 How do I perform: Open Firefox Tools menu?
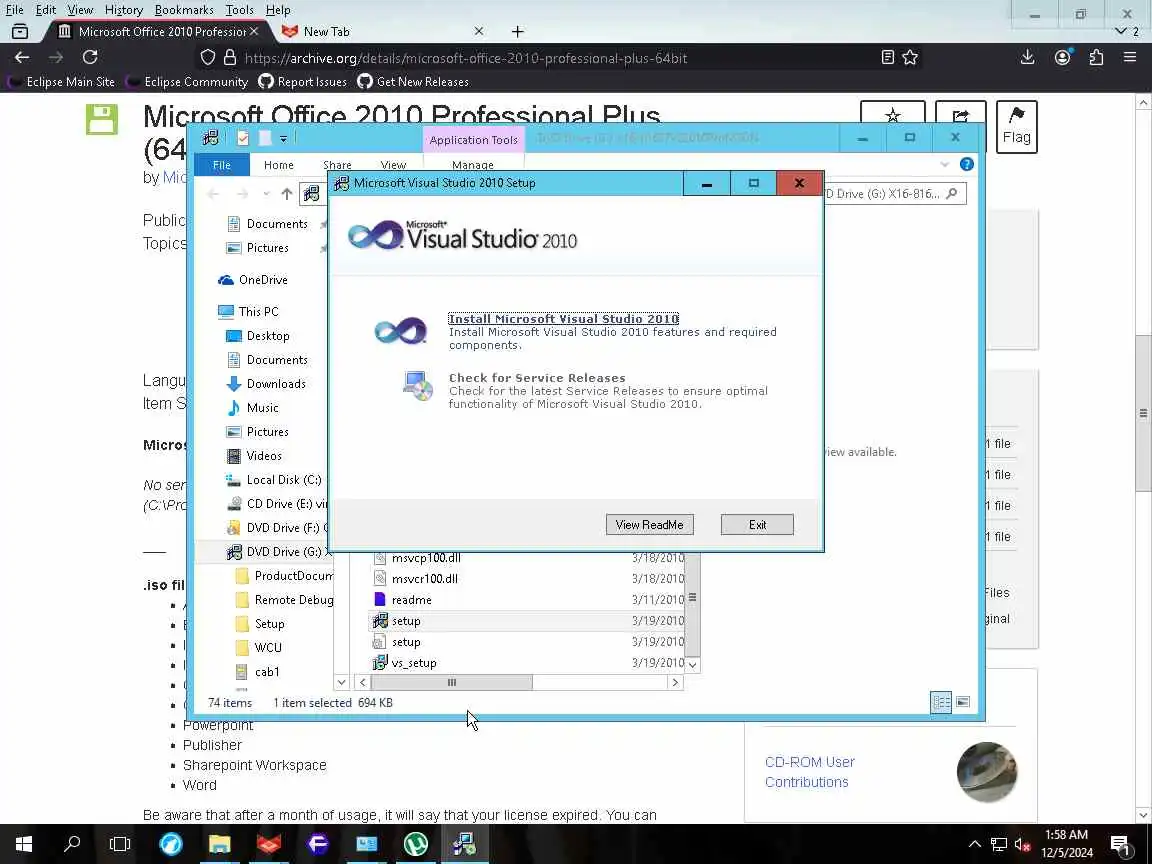pos(240,10)
